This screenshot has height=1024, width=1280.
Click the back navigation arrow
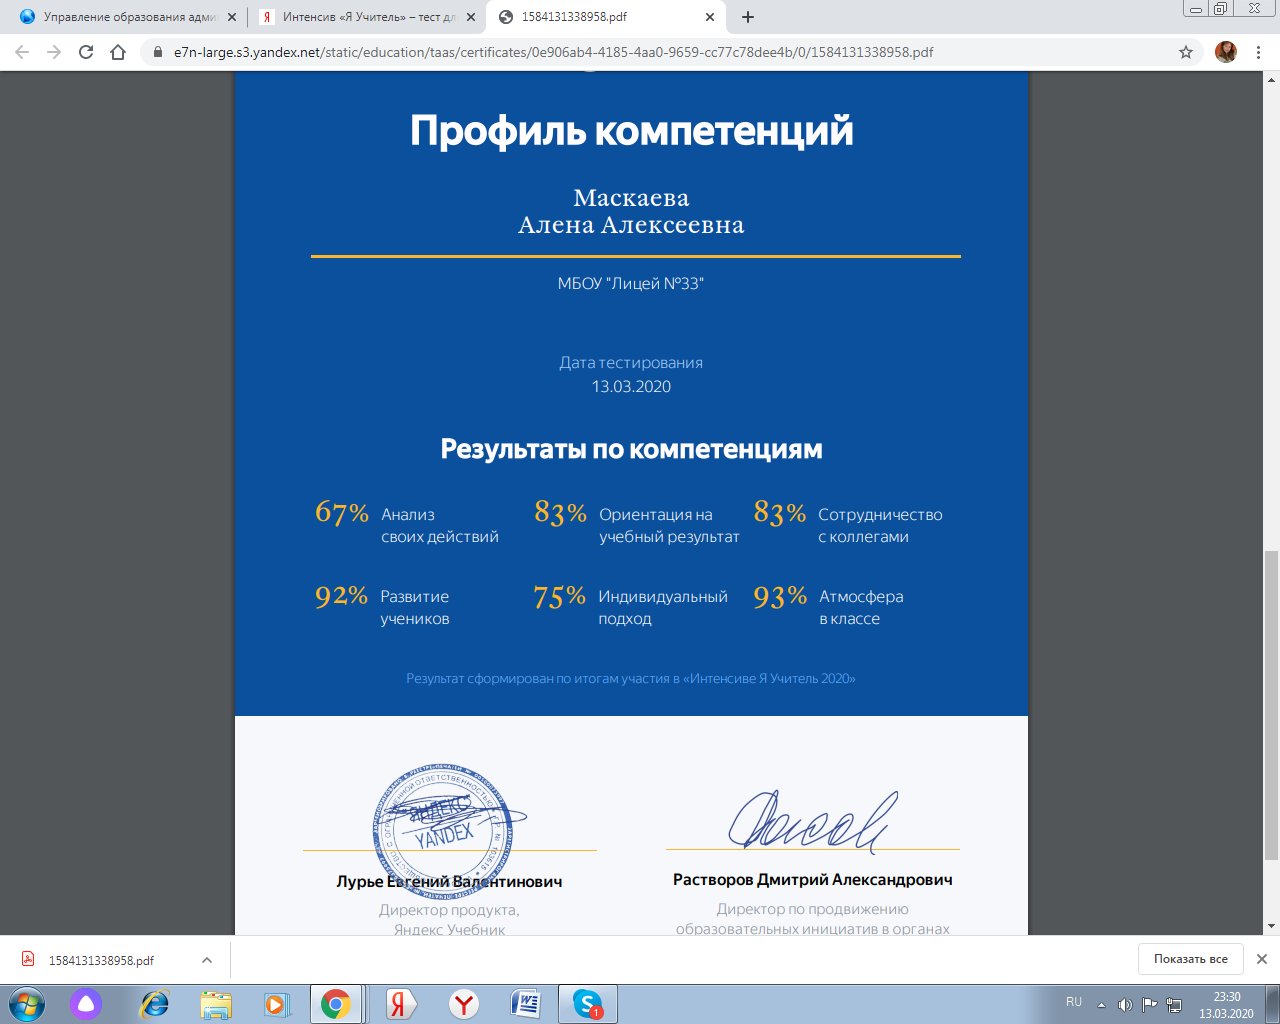pyautogui.click(x=22, y=52)
